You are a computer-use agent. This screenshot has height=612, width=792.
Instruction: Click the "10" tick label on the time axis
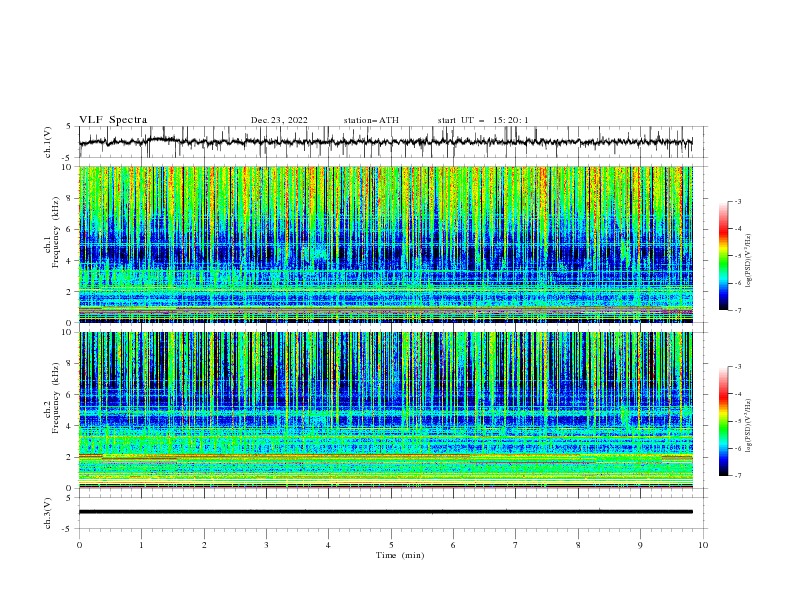[703, 545]
